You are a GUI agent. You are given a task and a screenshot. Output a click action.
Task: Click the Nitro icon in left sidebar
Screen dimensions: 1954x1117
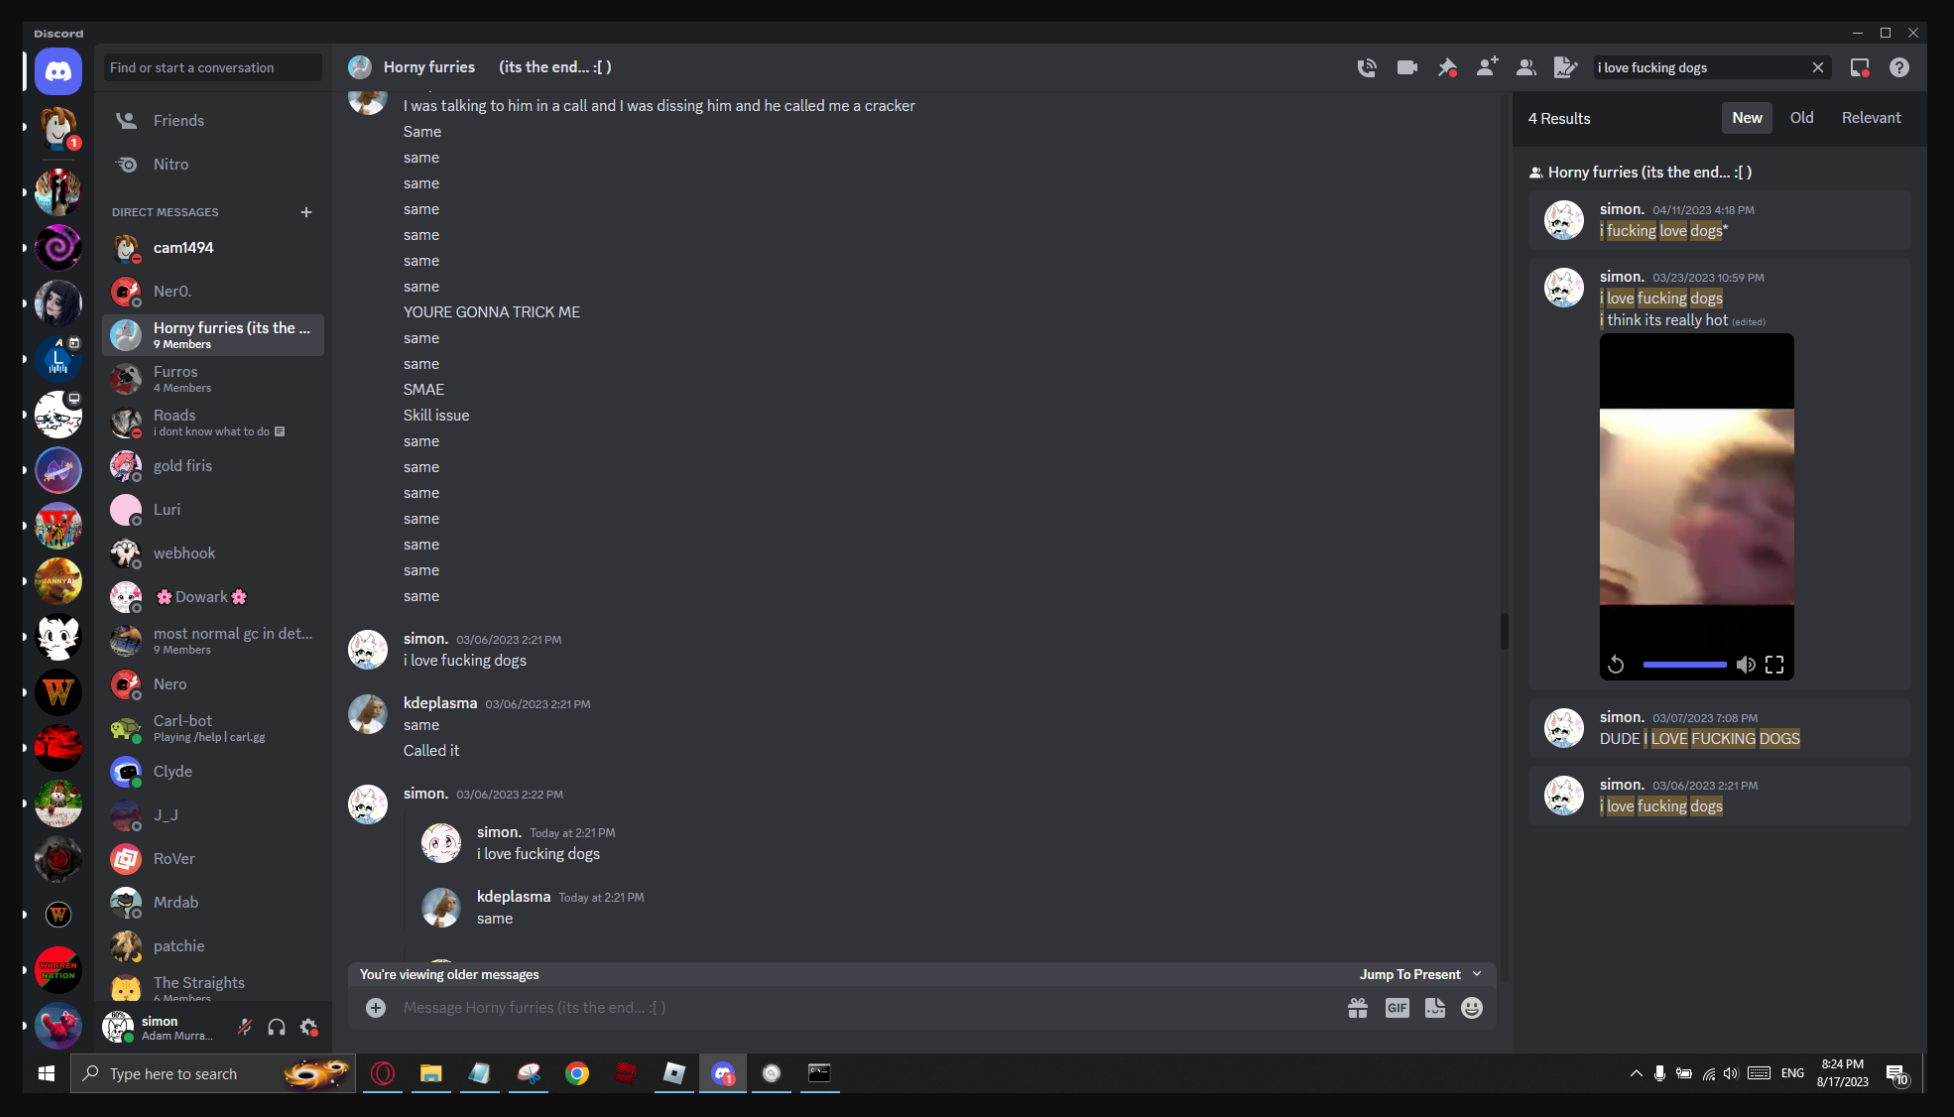pos(130,162)
